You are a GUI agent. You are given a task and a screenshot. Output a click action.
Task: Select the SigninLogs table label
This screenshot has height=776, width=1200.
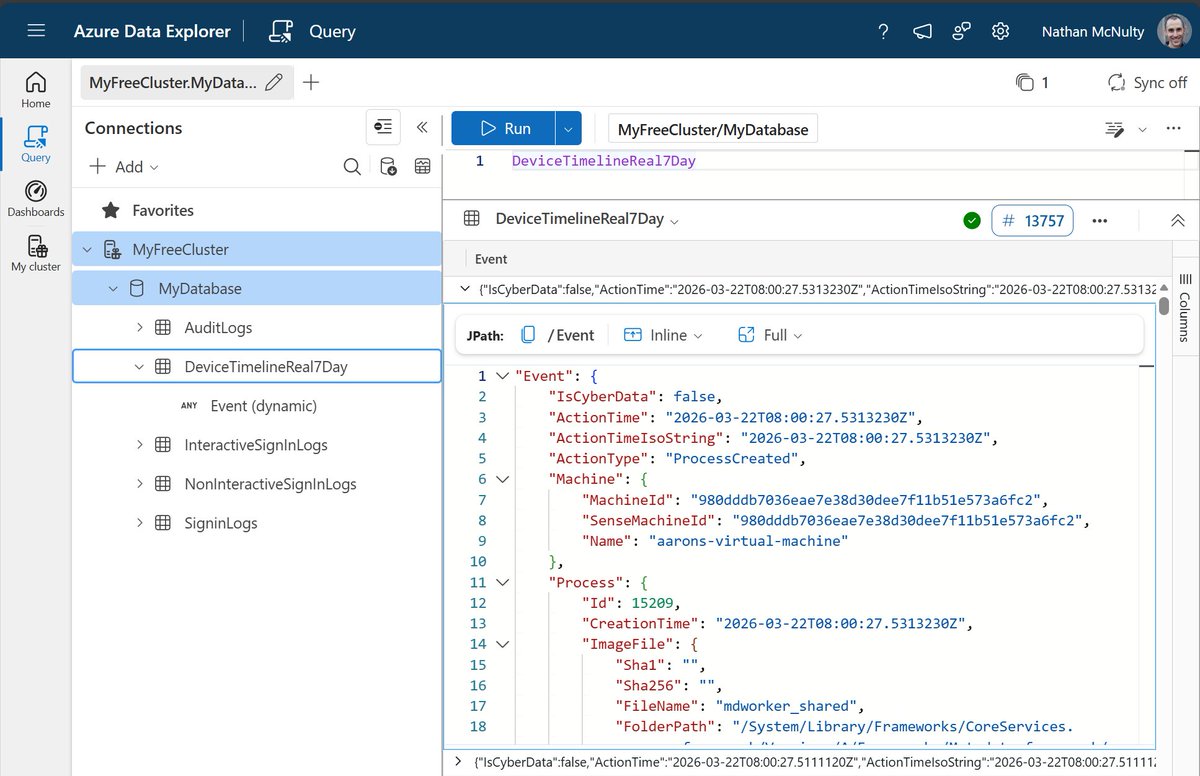click(221, 523)
